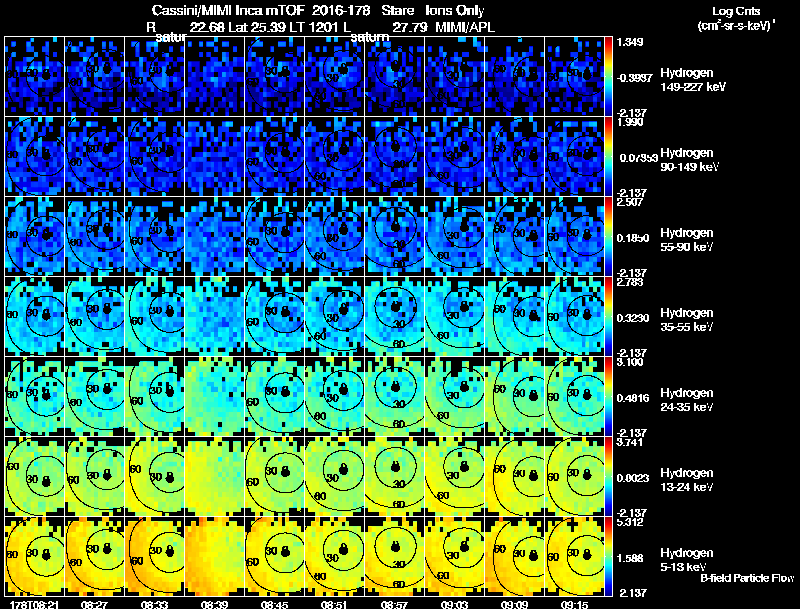Click the 5-13 keV panel at 08:57
The height and width of the screenshot is (609, 800).
click(x=394, y=556)
